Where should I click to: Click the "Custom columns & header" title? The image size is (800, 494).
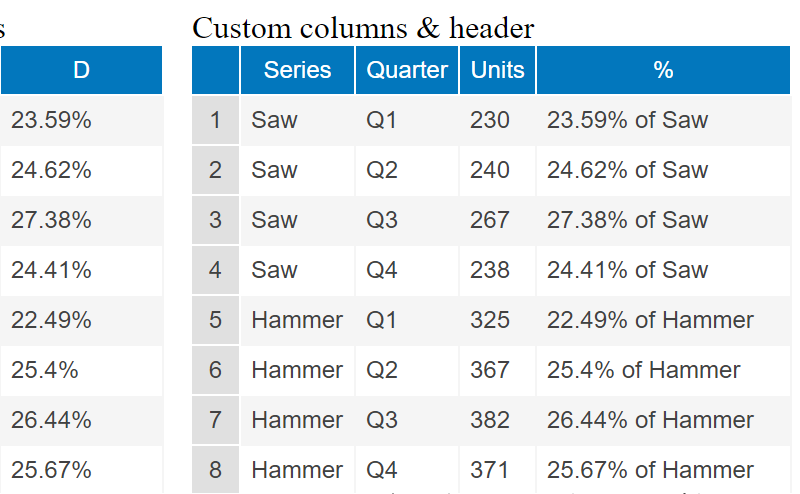[x=363, y=28]
